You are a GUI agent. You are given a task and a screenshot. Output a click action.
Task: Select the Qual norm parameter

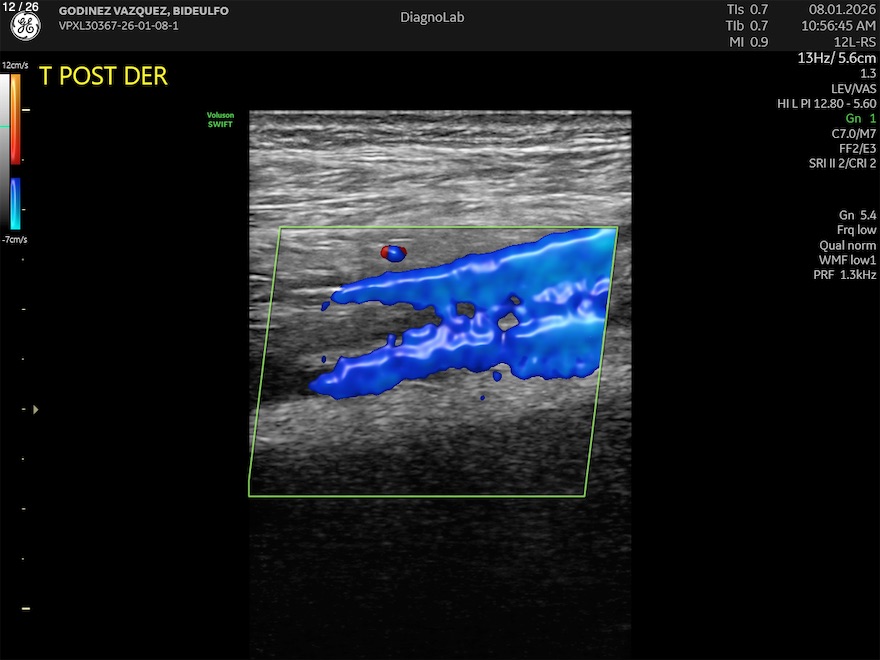tap(847, 245)
